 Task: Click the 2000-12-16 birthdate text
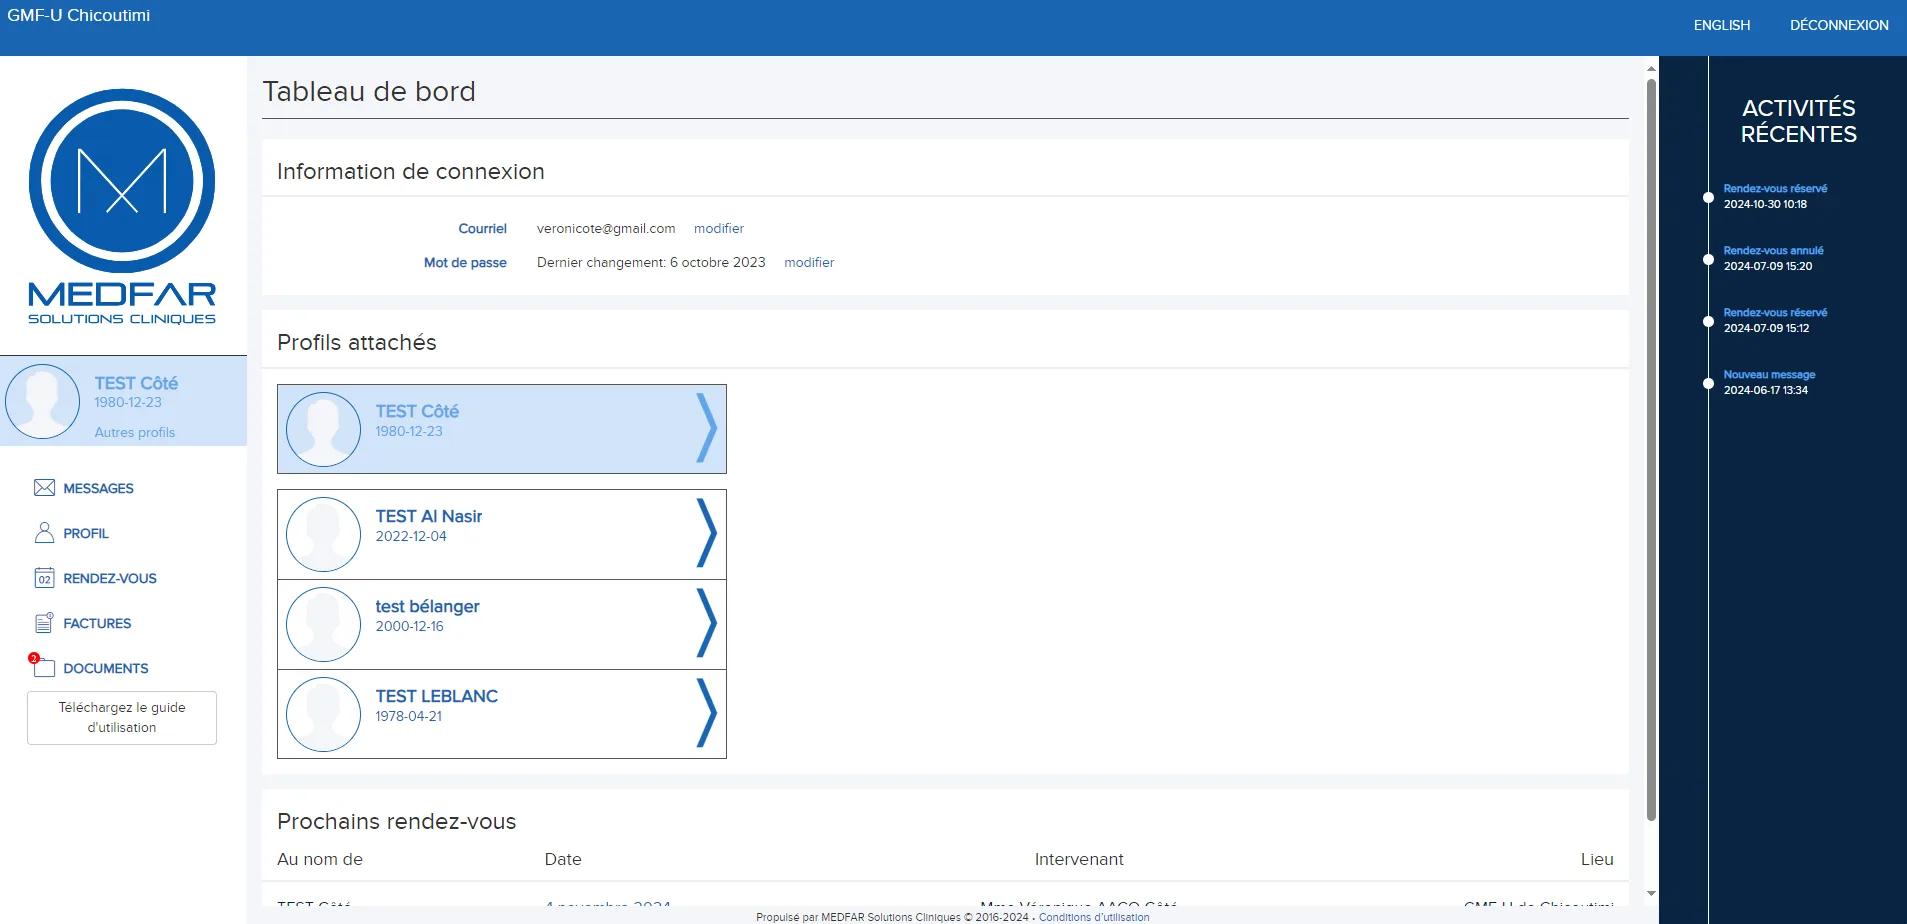click(409, 626)
